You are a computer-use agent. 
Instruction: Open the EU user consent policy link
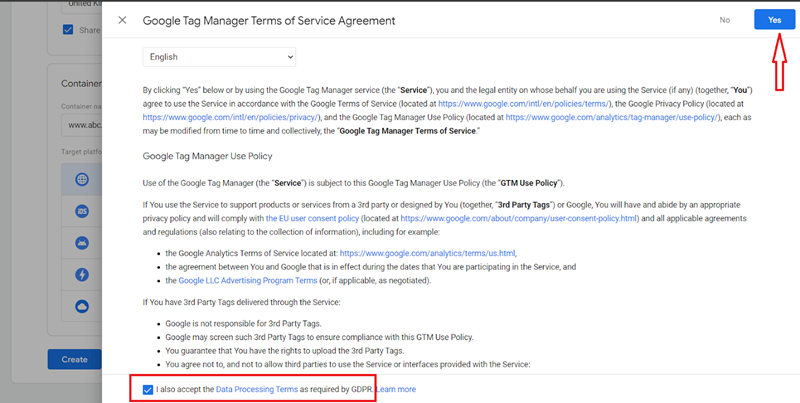coord(313,218)
